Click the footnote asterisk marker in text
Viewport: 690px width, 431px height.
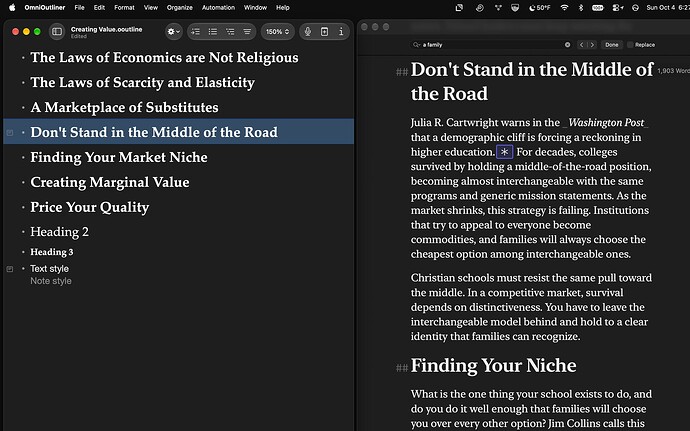click(505, 152)
